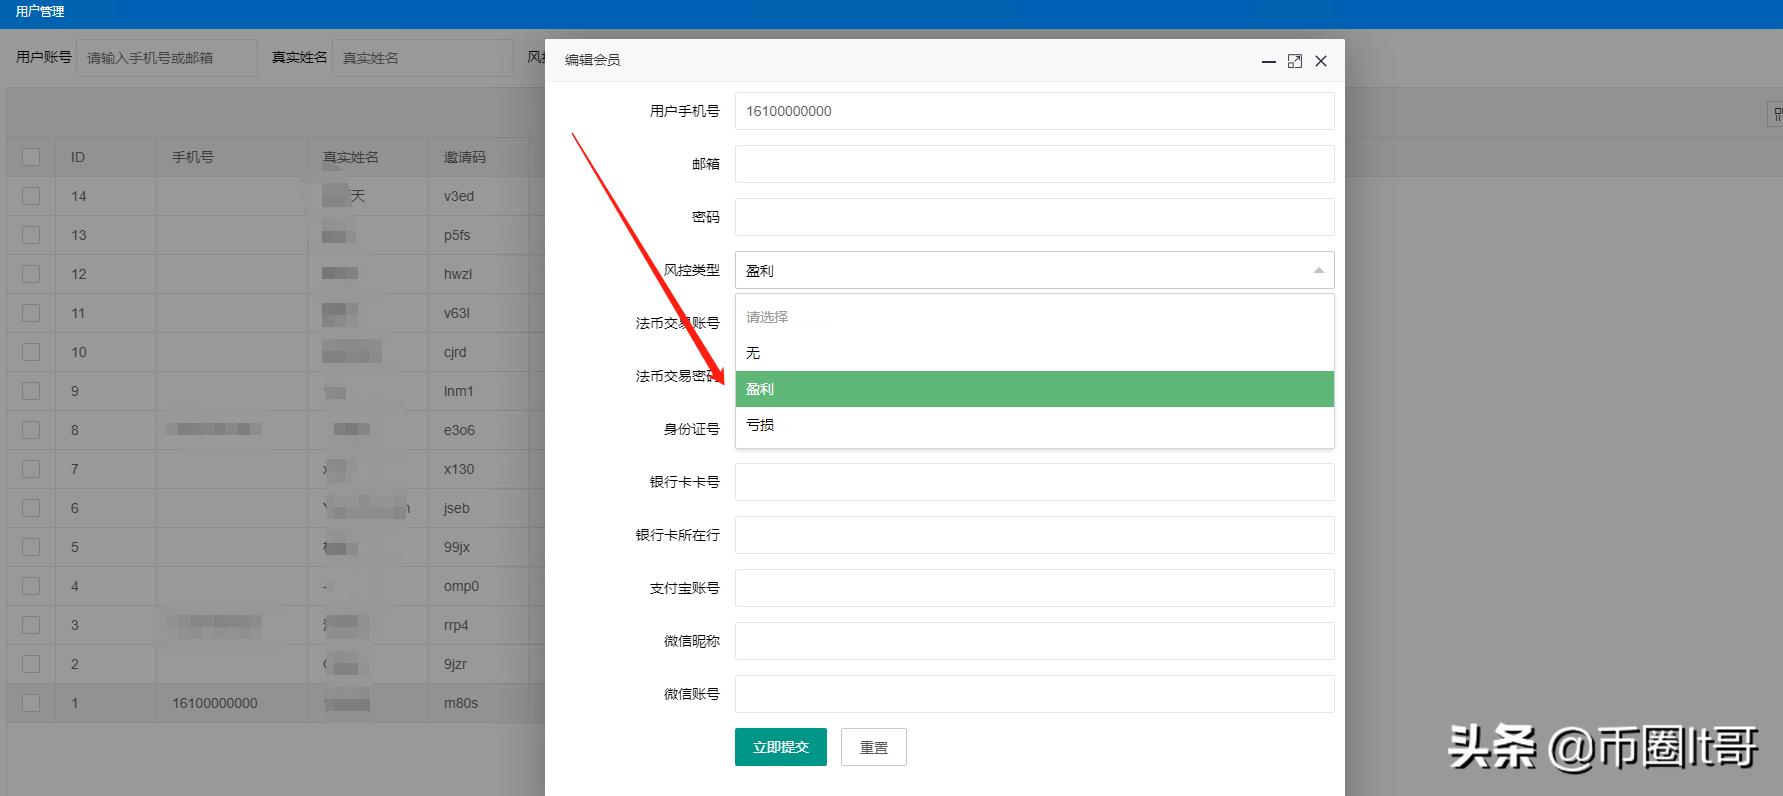Image resolution: width=1783 pixels, height=796 pixels.
Task: Click invite code lnm1
Action: tap(459, 391)
